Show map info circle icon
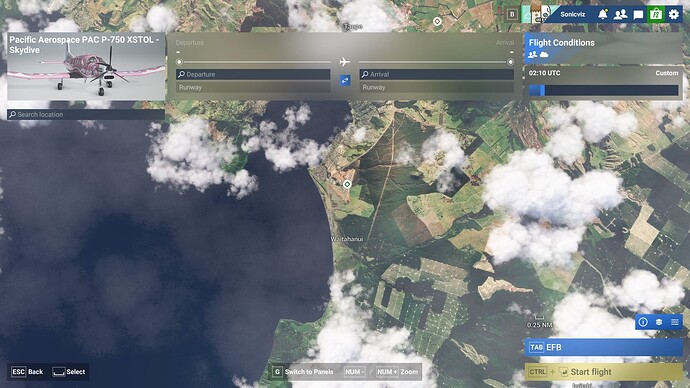 [x=643, y=322]
